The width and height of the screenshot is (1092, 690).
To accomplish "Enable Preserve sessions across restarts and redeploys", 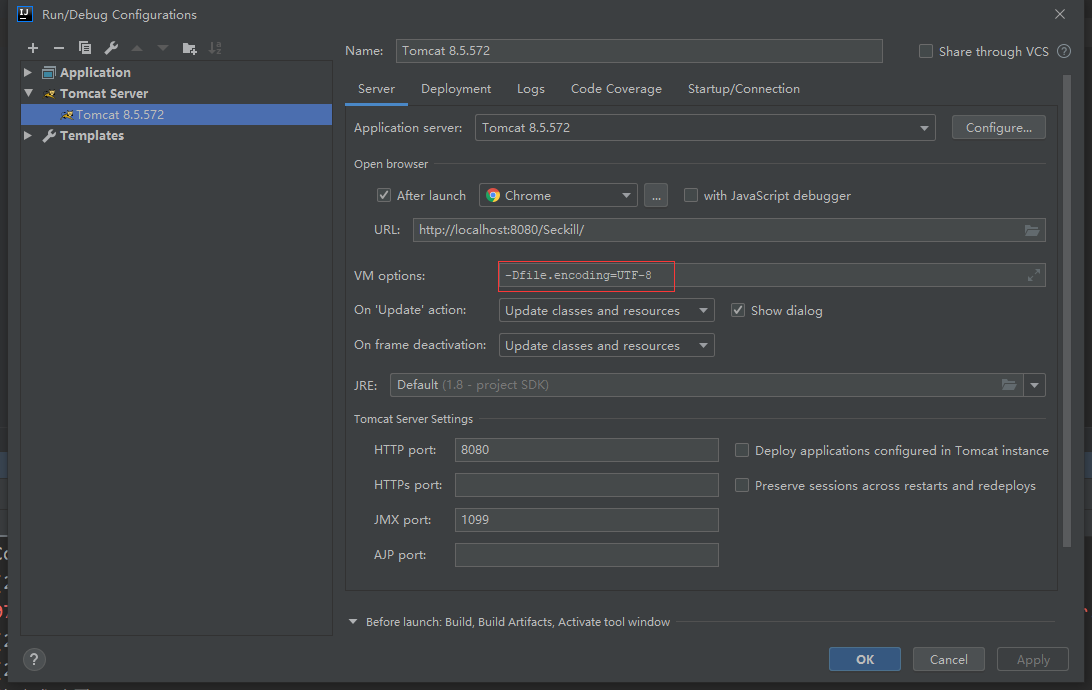I will pos(742,485).
